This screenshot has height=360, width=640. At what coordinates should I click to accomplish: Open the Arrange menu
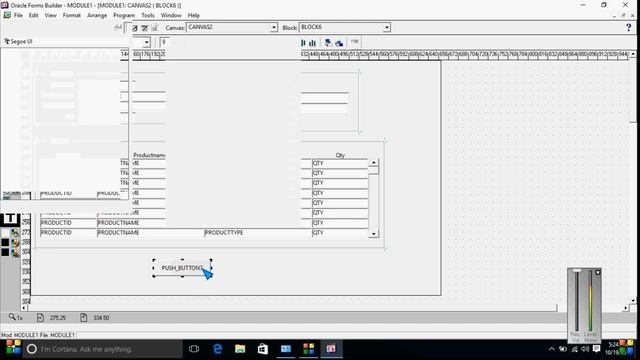coord(97,16)
